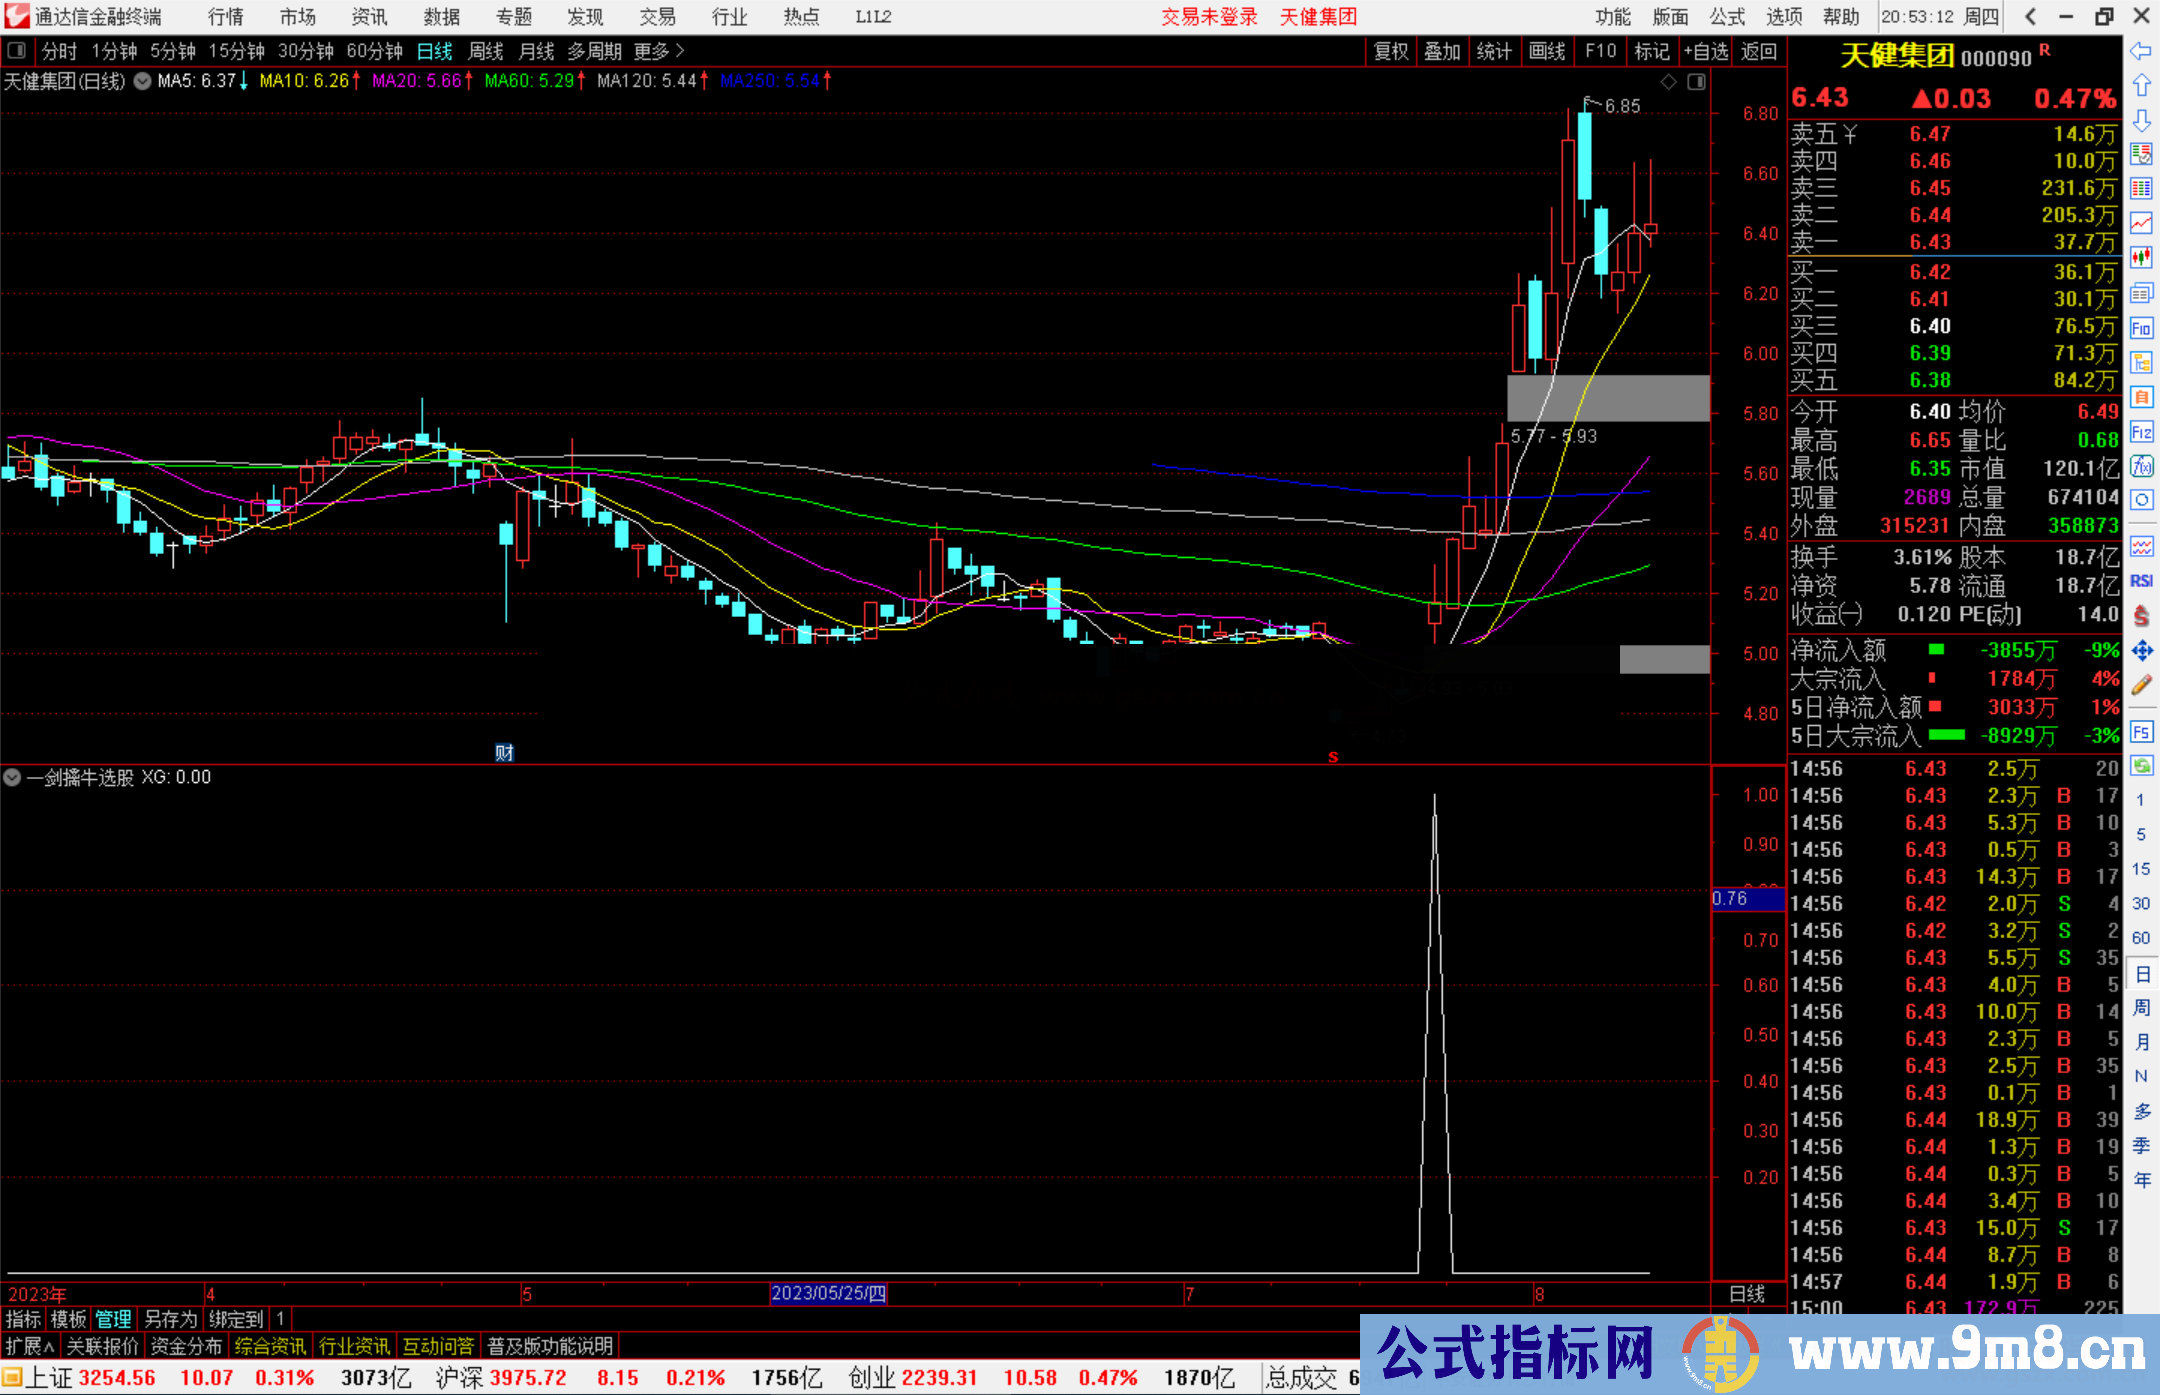Open the F10 company info sidebar icon

2141,328
